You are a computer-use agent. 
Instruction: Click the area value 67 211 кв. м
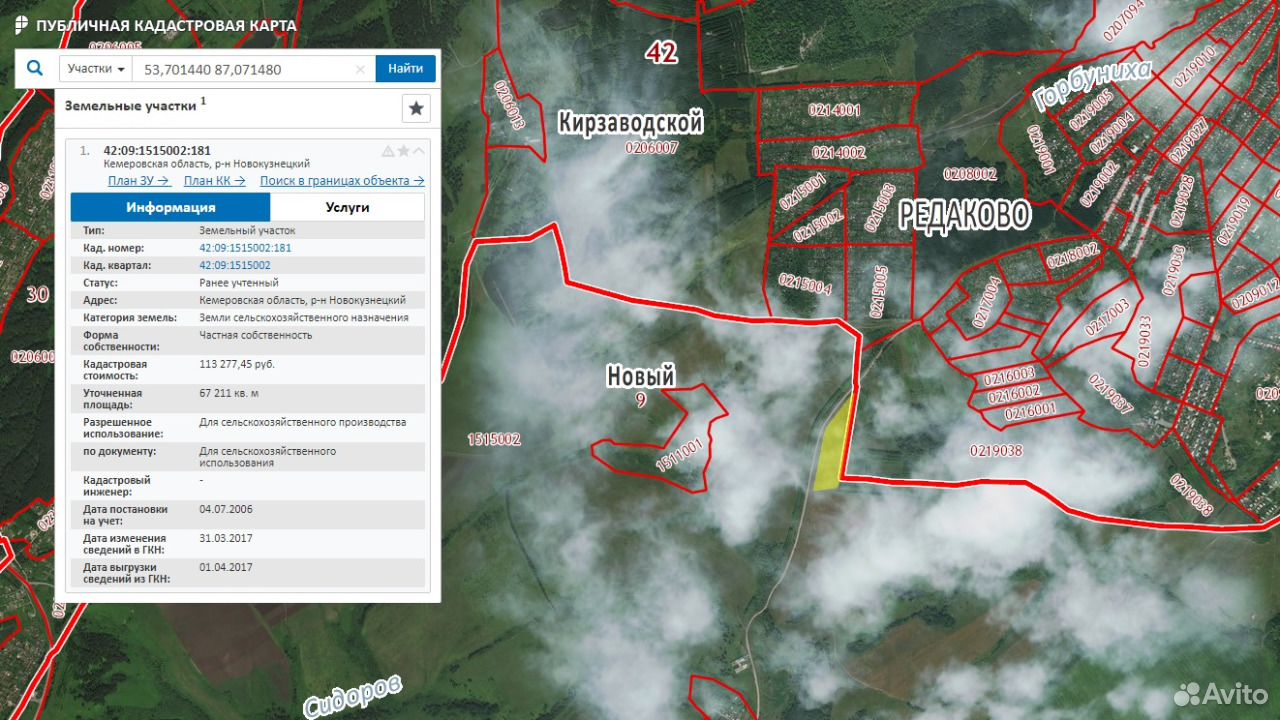coord(229,393)
